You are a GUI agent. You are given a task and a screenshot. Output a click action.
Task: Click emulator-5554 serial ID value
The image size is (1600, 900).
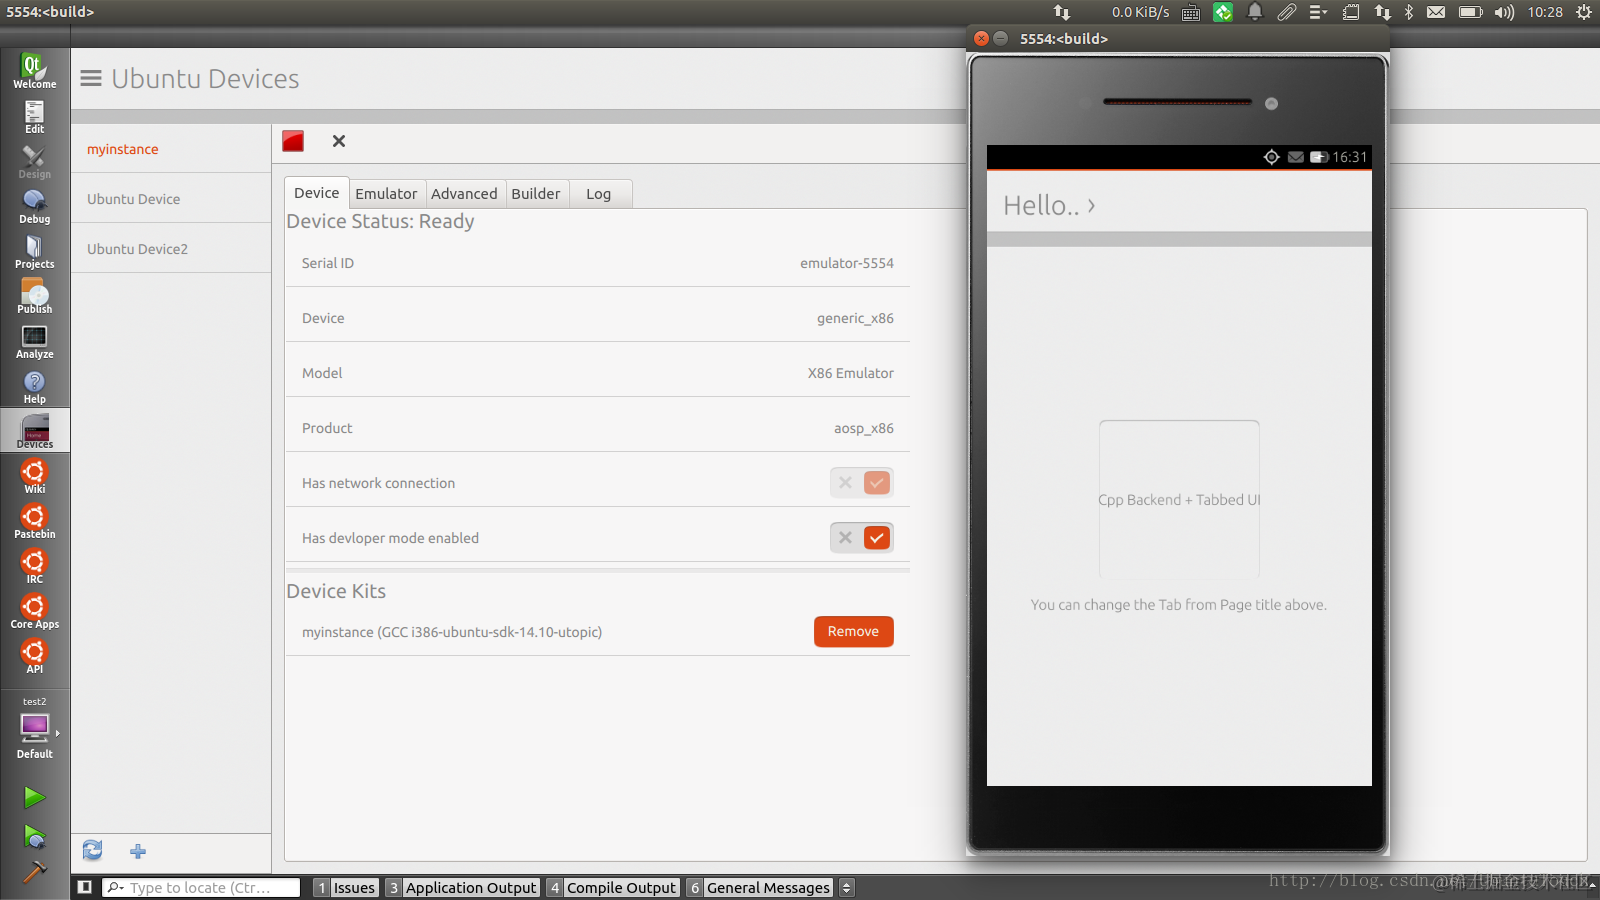[x=847, y=263]
